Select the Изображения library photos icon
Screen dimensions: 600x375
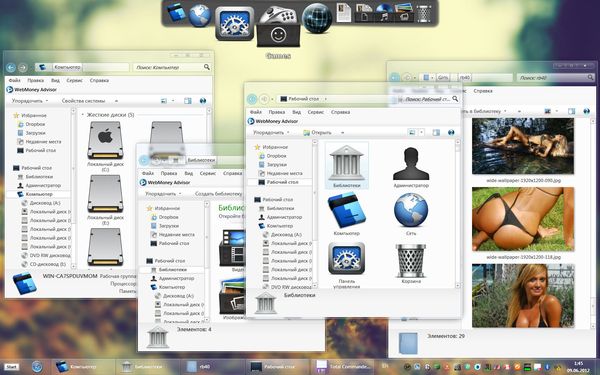click(x=232, y=298)
